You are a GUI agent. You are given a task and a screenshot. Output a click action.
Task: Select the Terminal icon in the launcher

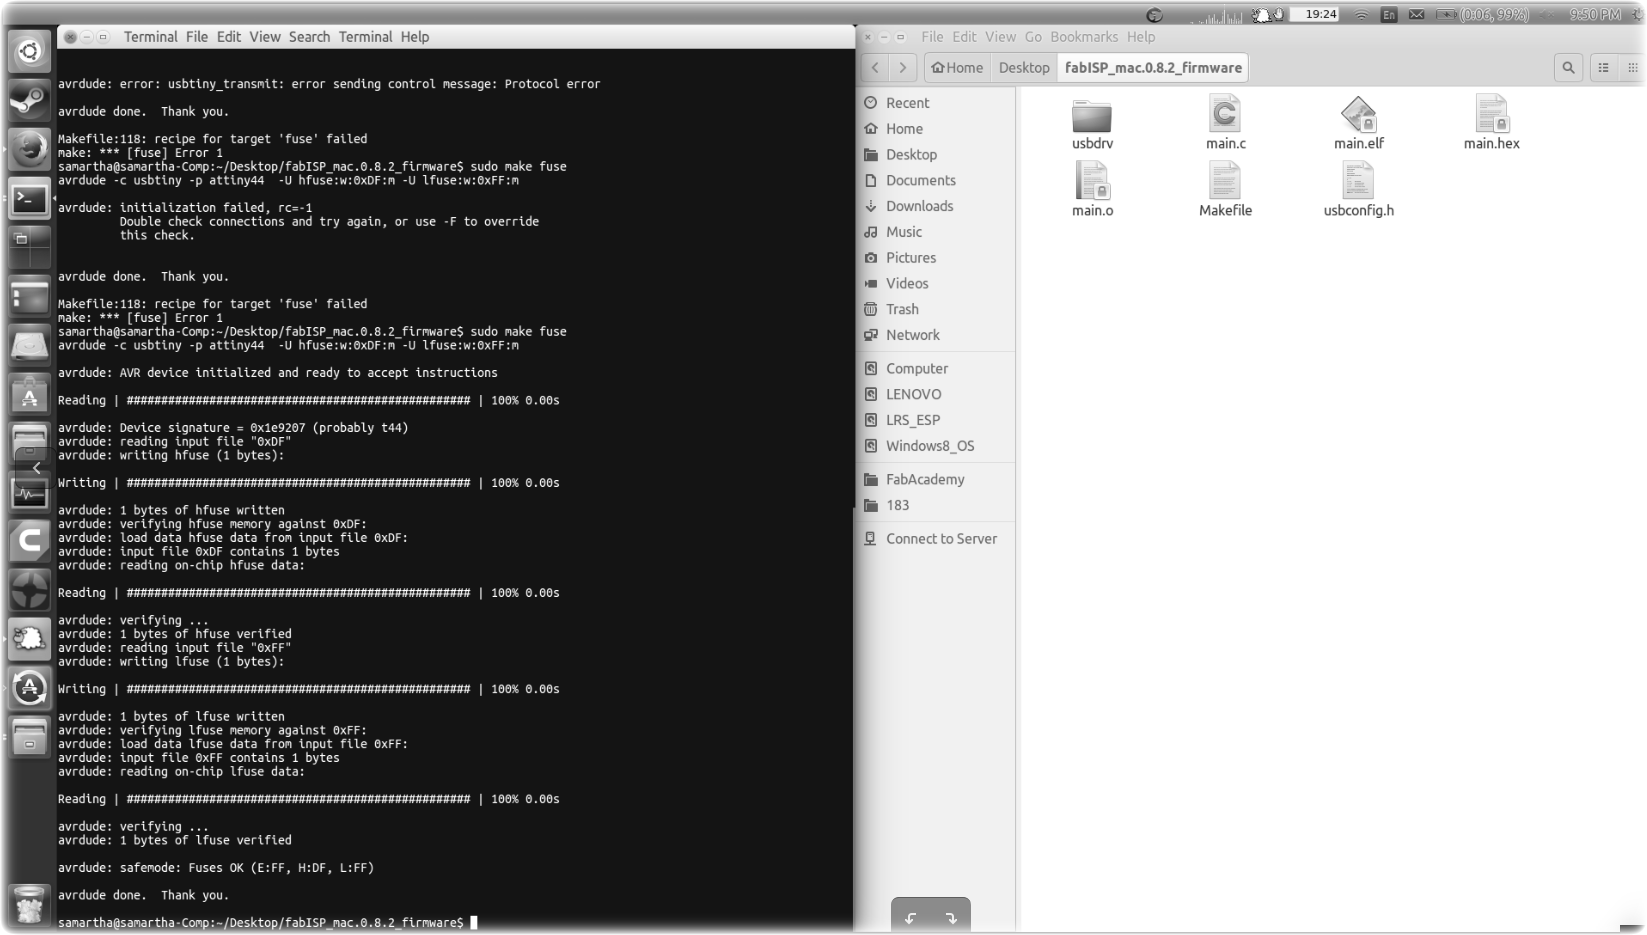pyautogui.click(x=29, y=199)
